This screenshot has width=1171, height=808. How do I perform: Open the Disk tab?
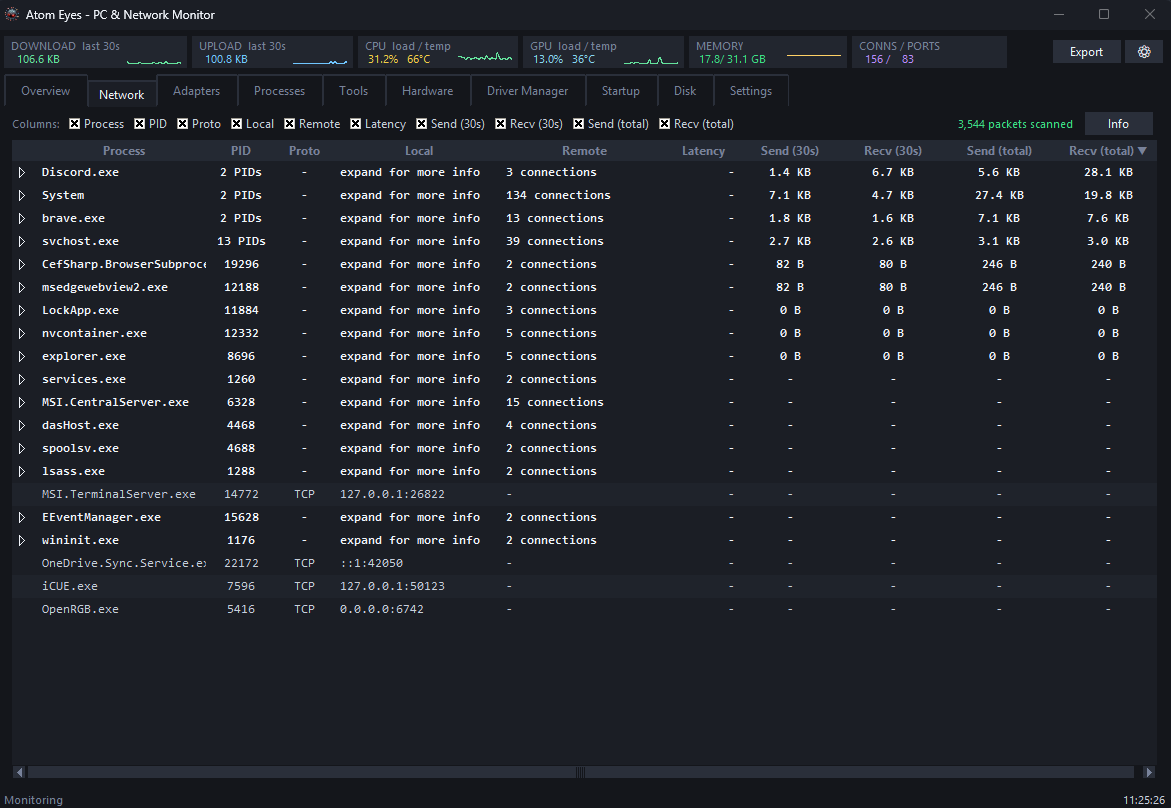tap(685, 91)
